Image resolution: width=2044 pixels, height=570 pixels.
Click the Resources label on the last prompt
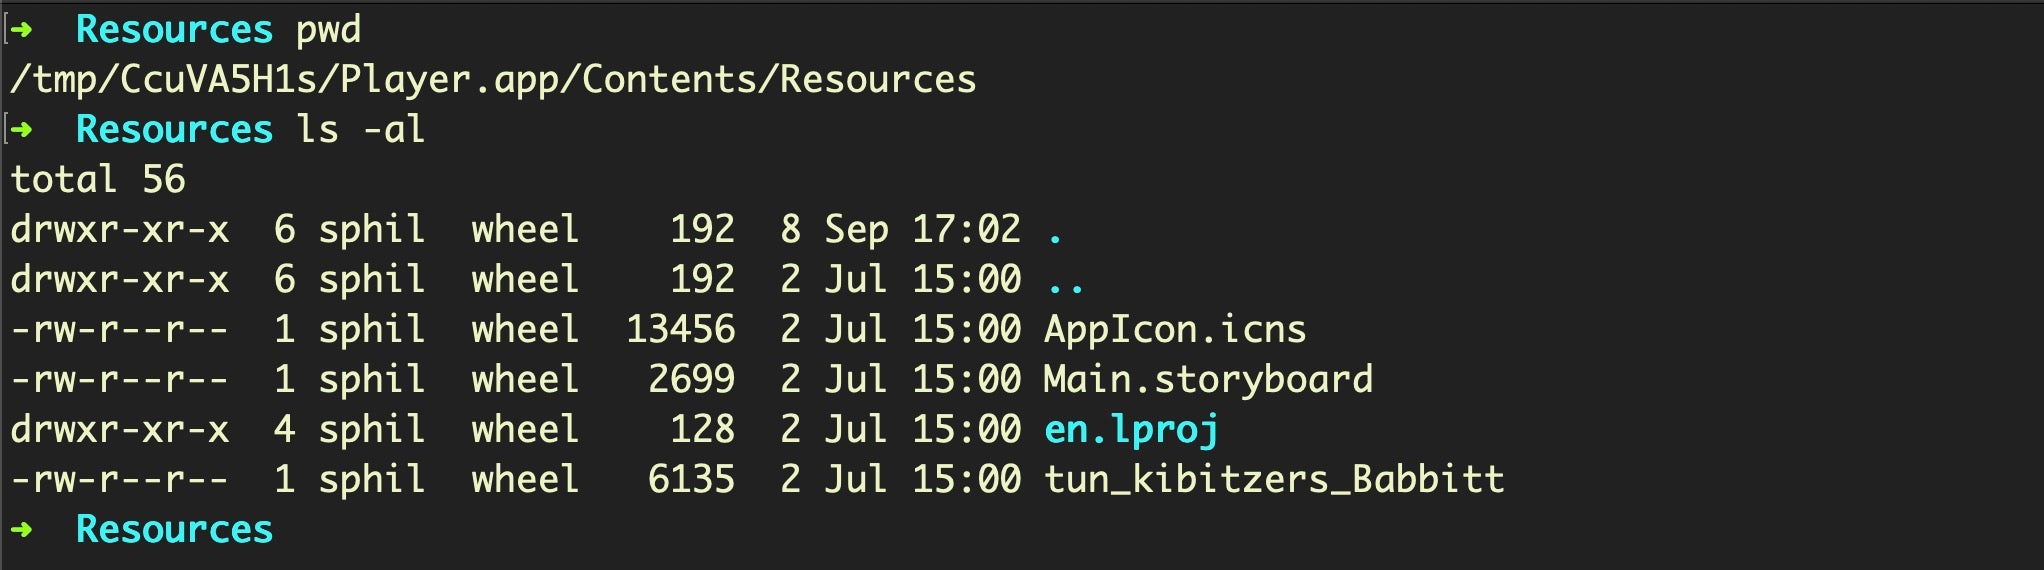coord(174,529)
